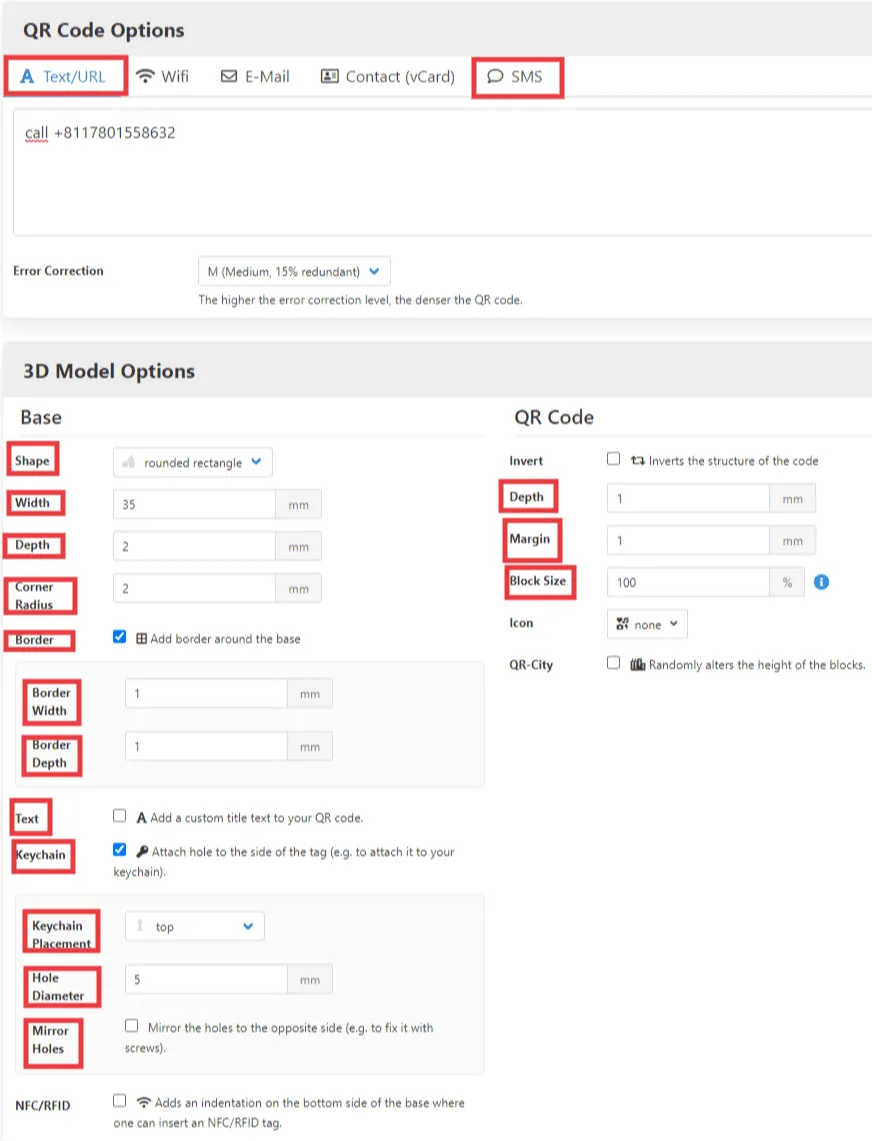Viewport: 872px width, 1141px height.
Task: Click the bold A icon in Text option
Action: pos(142,817)
